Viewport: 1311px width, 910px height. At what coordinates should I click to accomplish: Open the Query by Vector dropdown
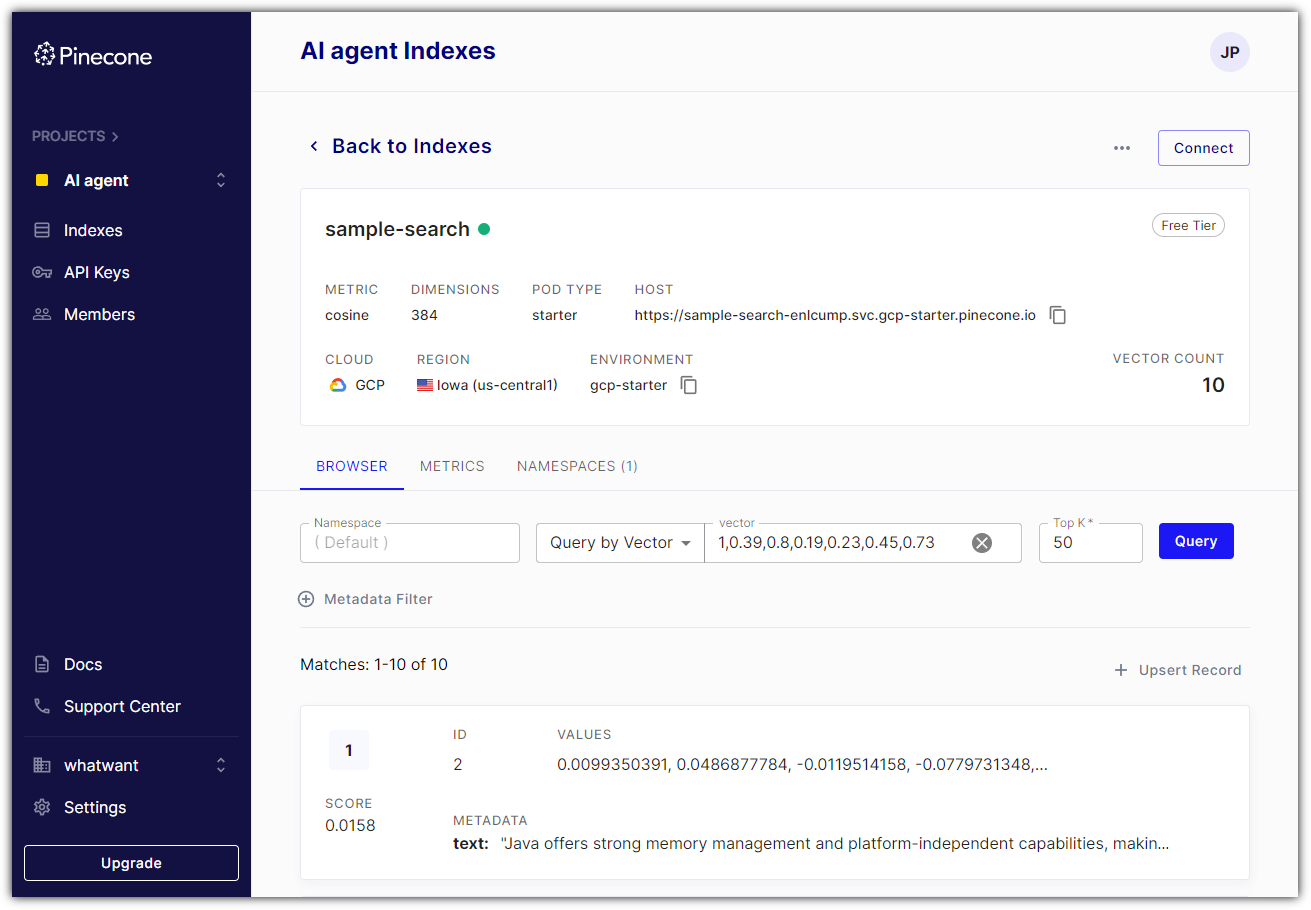620,543
